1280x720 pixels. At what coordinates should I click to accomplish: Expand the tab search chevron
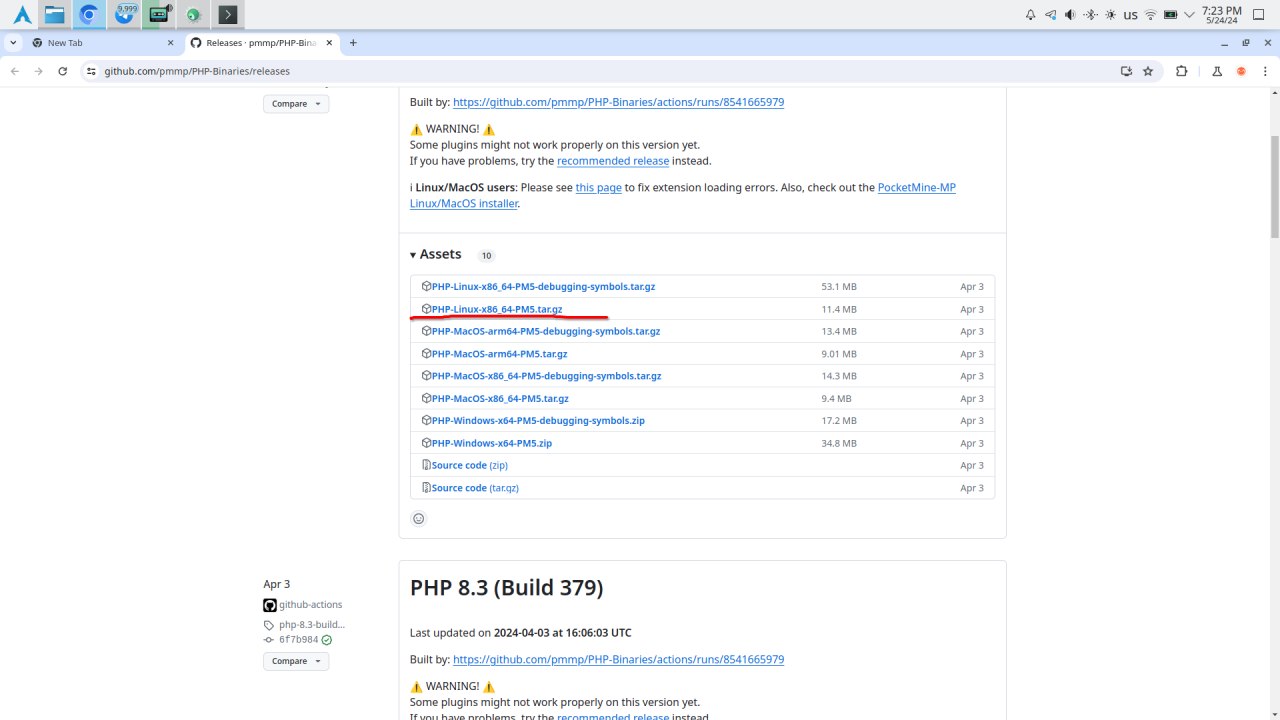(12, 43)
